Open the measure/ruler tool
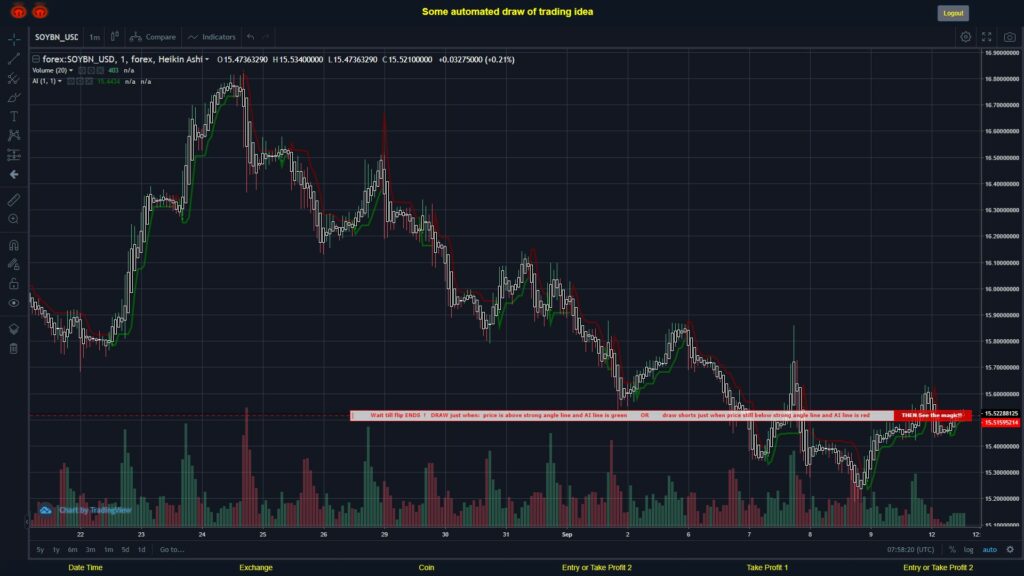 coord(12,200)
